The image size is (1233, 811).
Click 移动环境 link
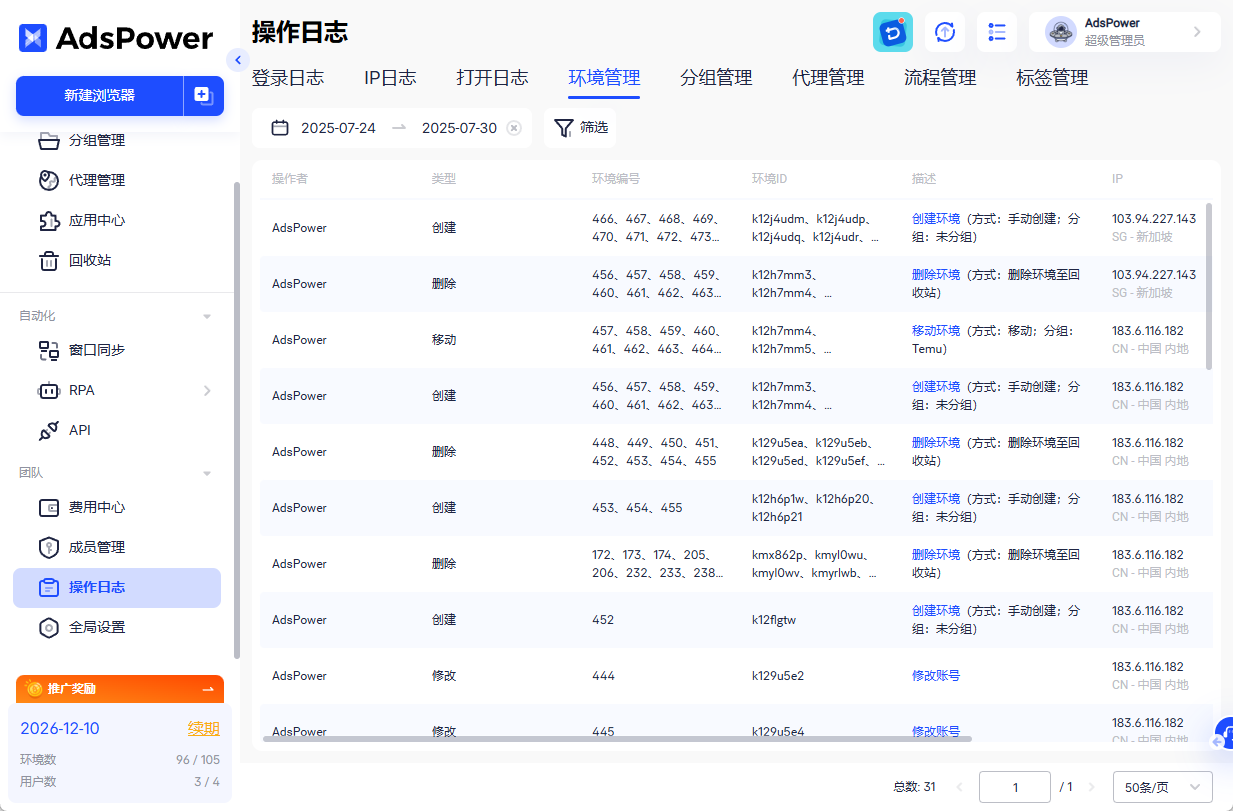[x=936, y=331]
